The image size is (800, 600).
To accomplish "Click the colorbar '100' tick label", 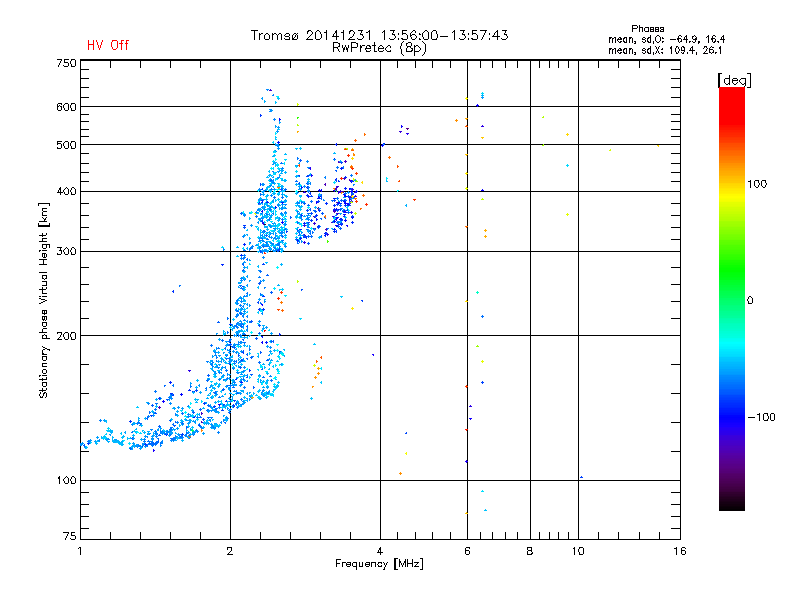I will pos(757,184).
